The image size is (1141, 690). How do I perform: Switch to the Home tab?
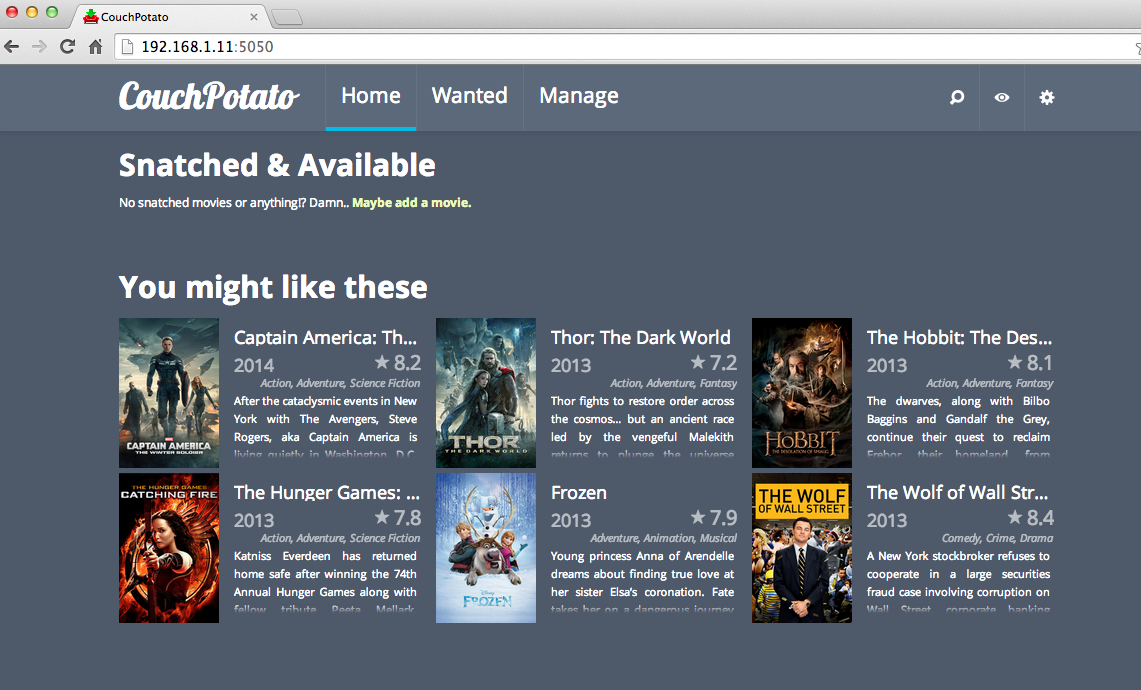click(x=370, y=97)
